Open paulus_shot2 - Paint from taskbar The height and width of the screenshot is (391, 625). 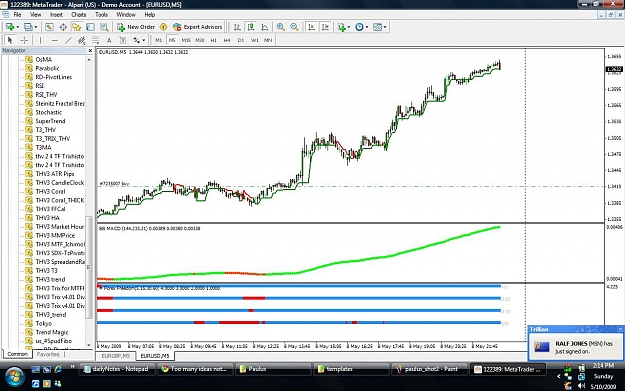click(x=428, y=369)
